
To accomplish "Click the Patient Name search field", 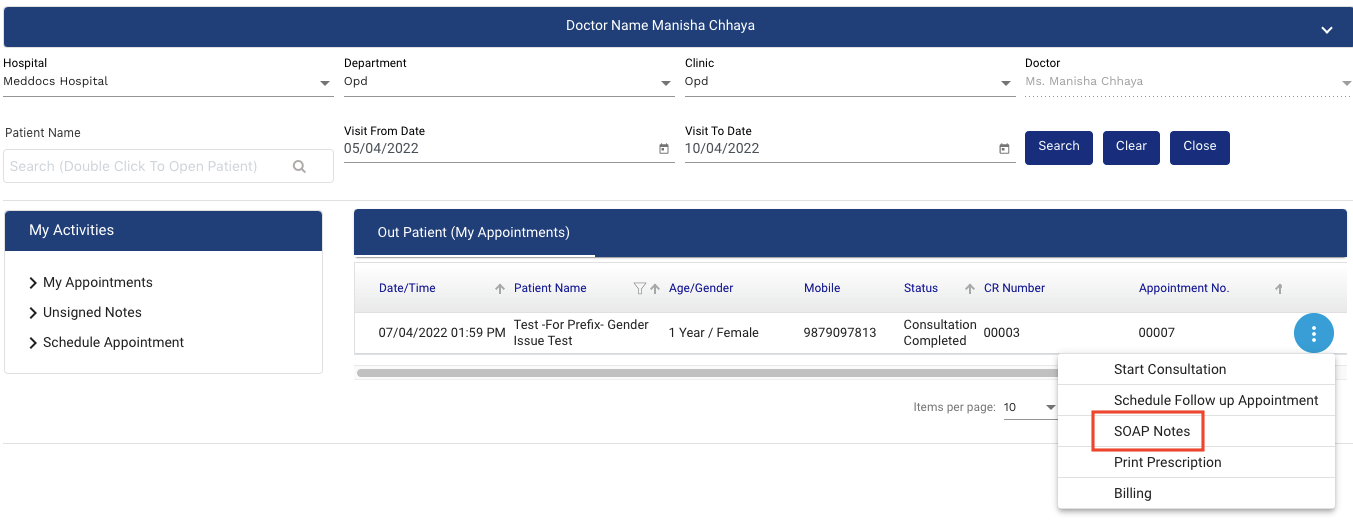I will click(x=168, y=166).
